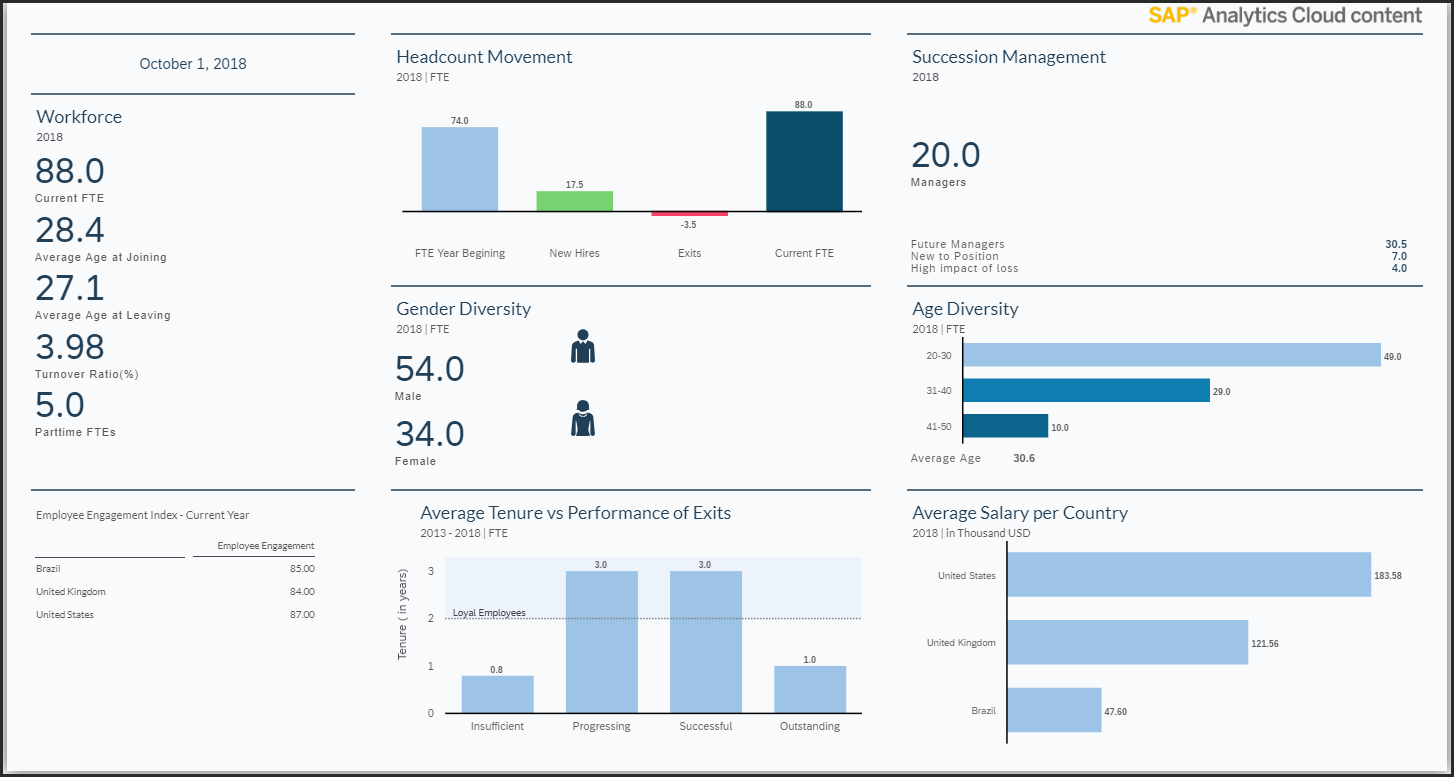Click the 28.4 average joining age value
Image resolution: width=1454 pixels, height=777 pixels.
point(70,230)
